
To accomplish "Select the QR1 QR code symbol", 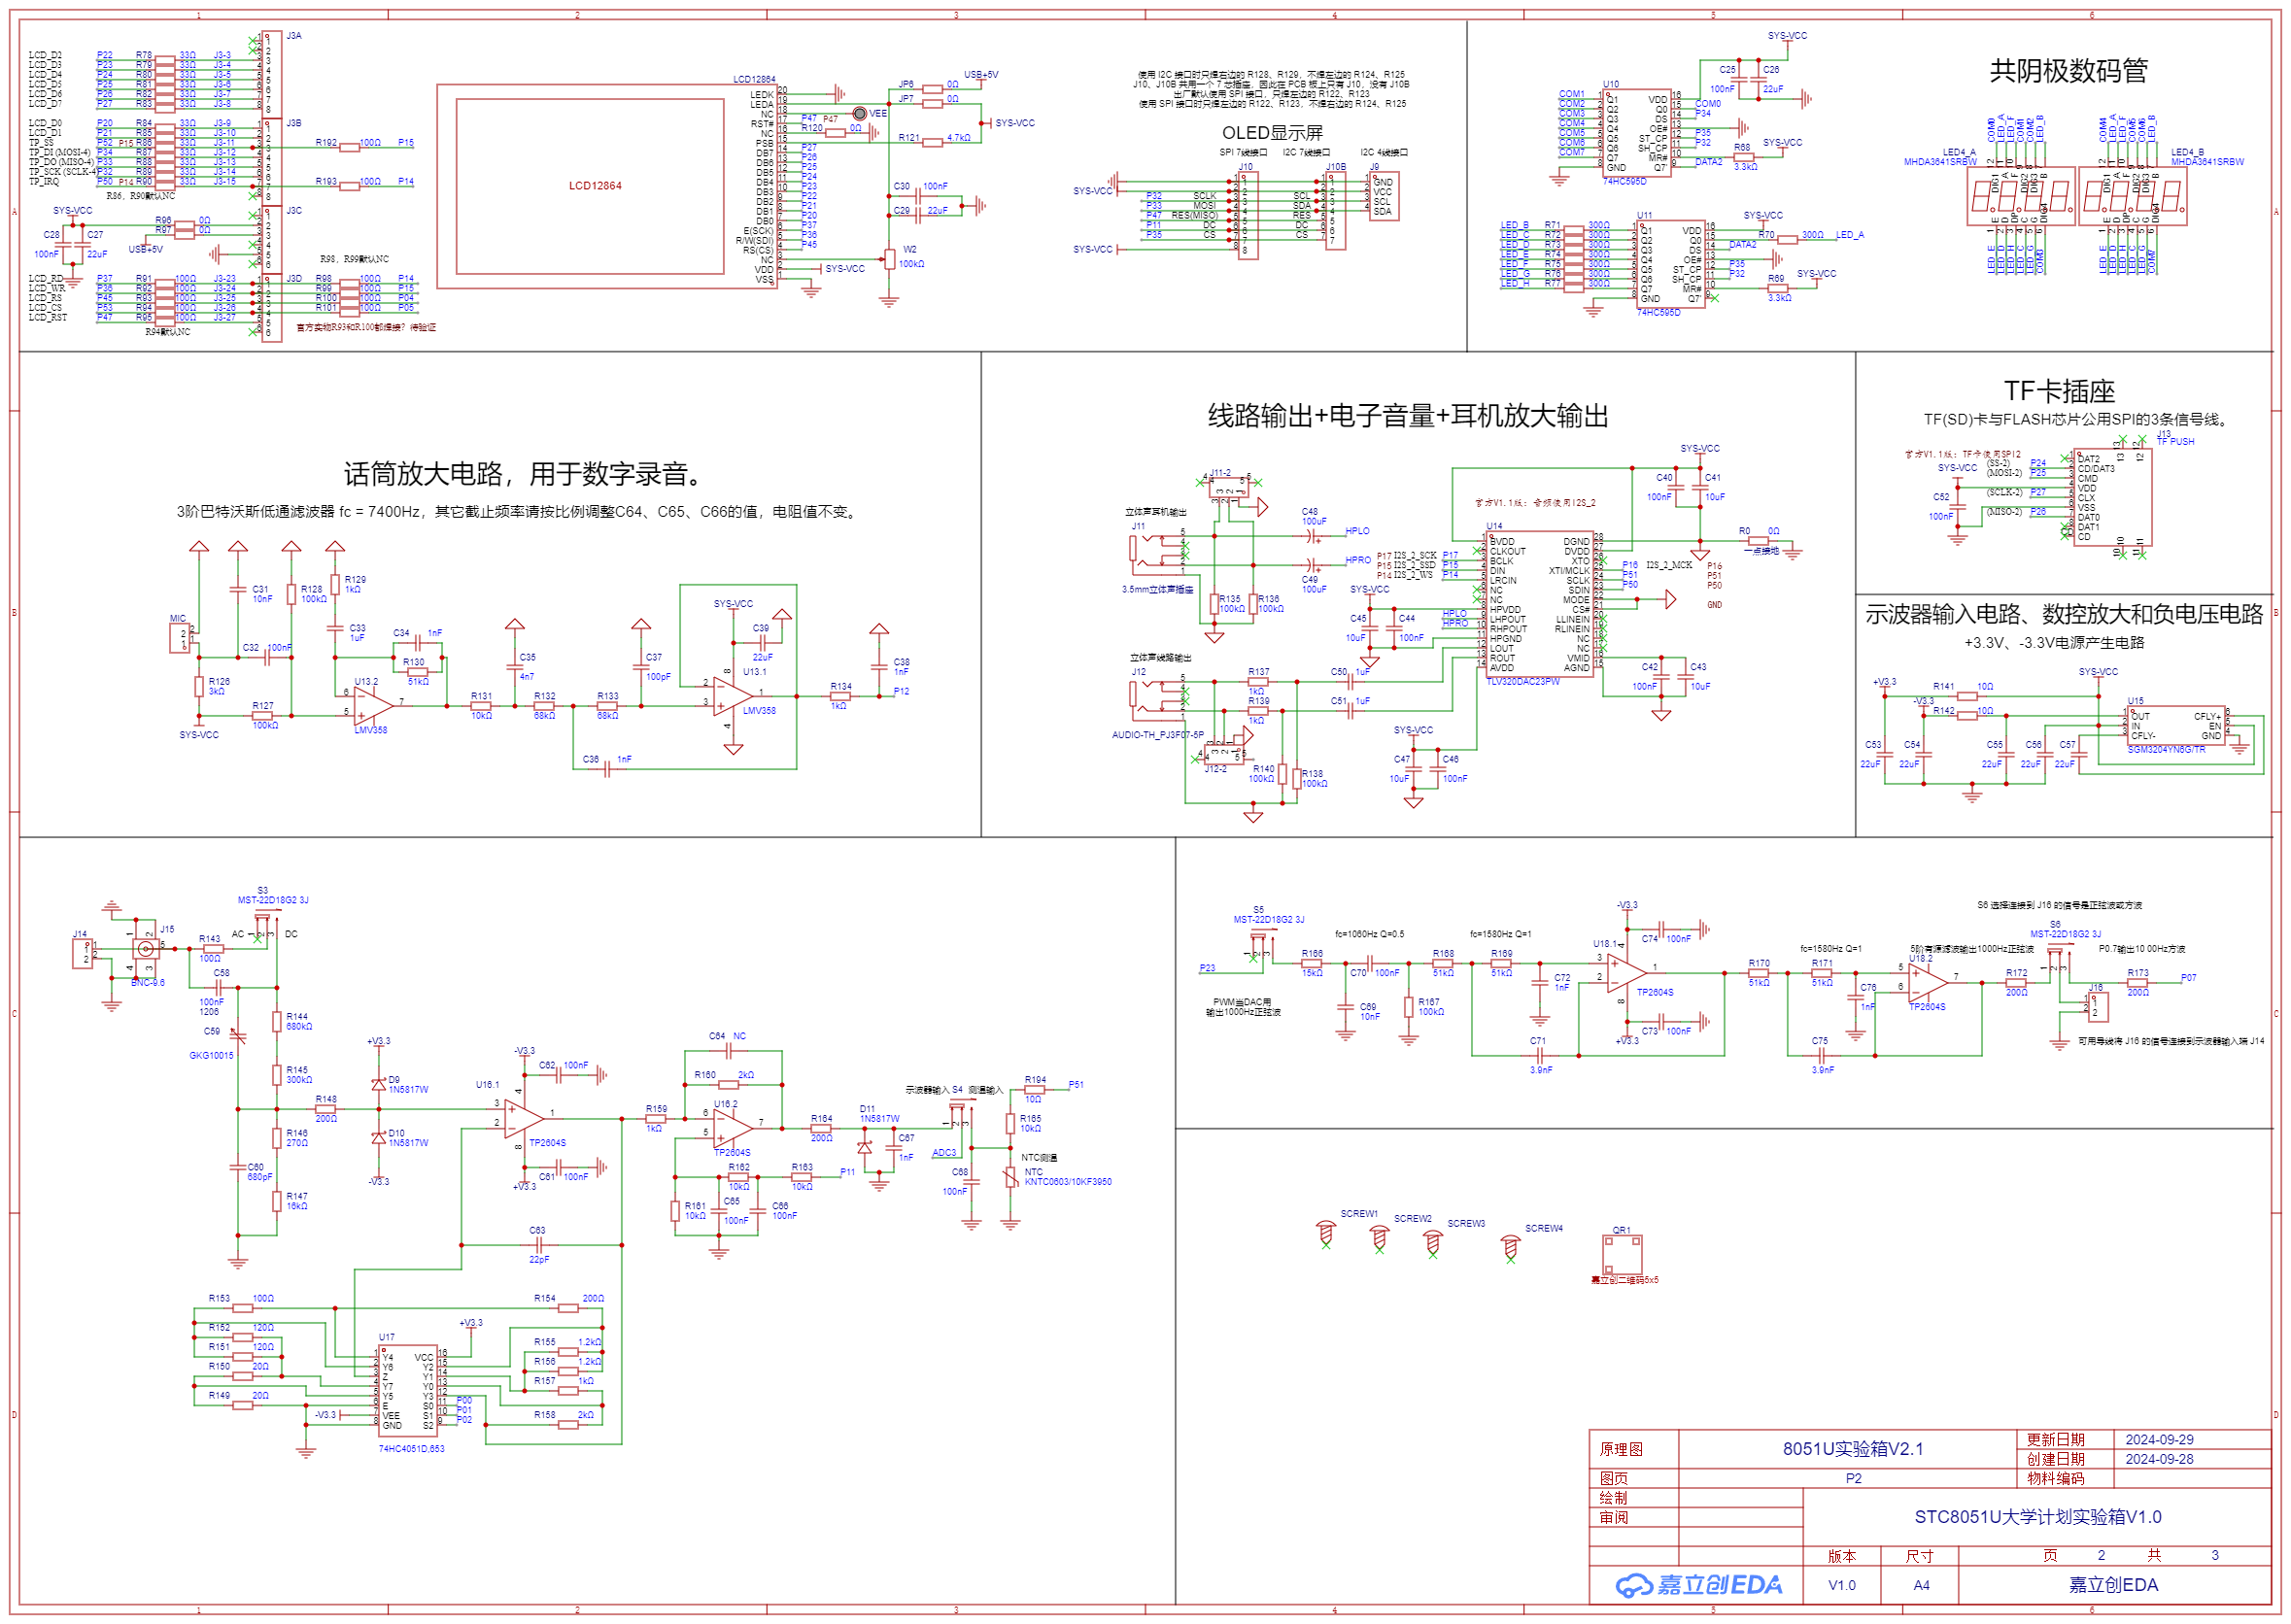I will pos(1621,1254).
